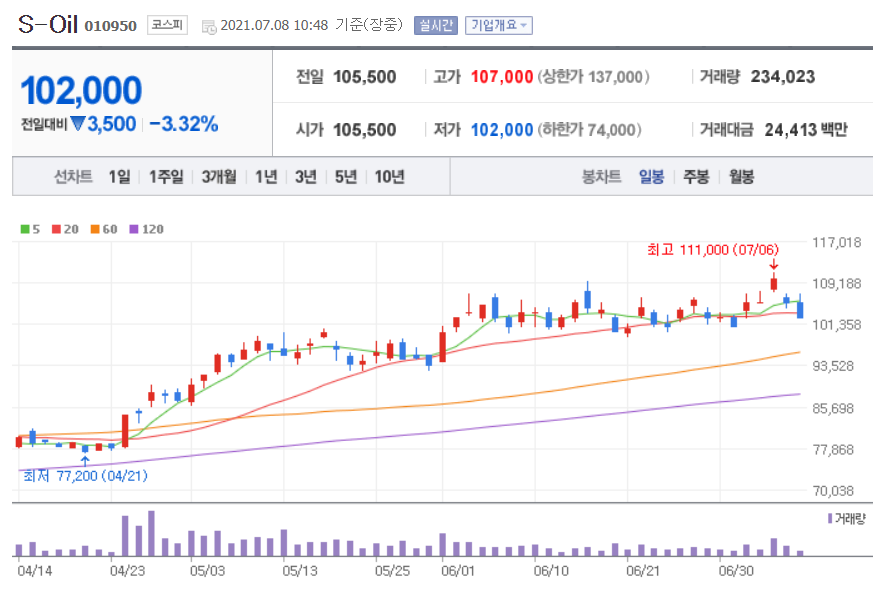
Task: Click the 상한가 137,000 text
Action: pos(594,77)
